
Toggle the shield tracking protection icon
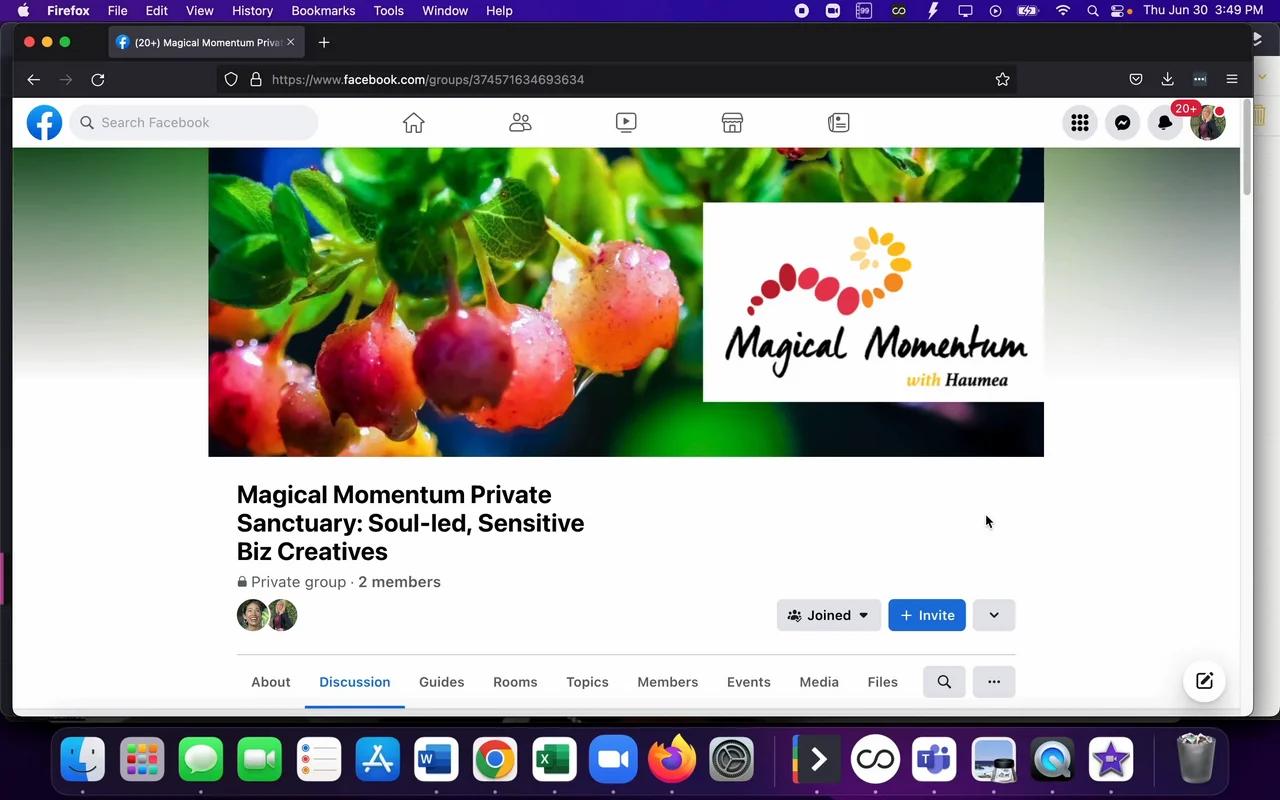point(230,79)
